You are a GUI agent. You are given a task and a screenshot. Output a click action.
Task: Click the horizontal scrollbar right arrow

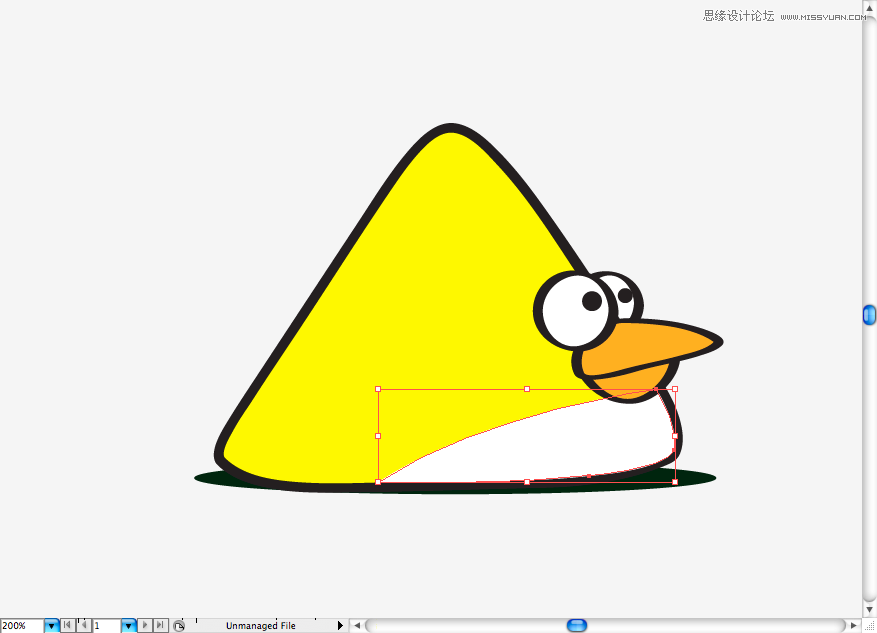(x=854, y=626)
